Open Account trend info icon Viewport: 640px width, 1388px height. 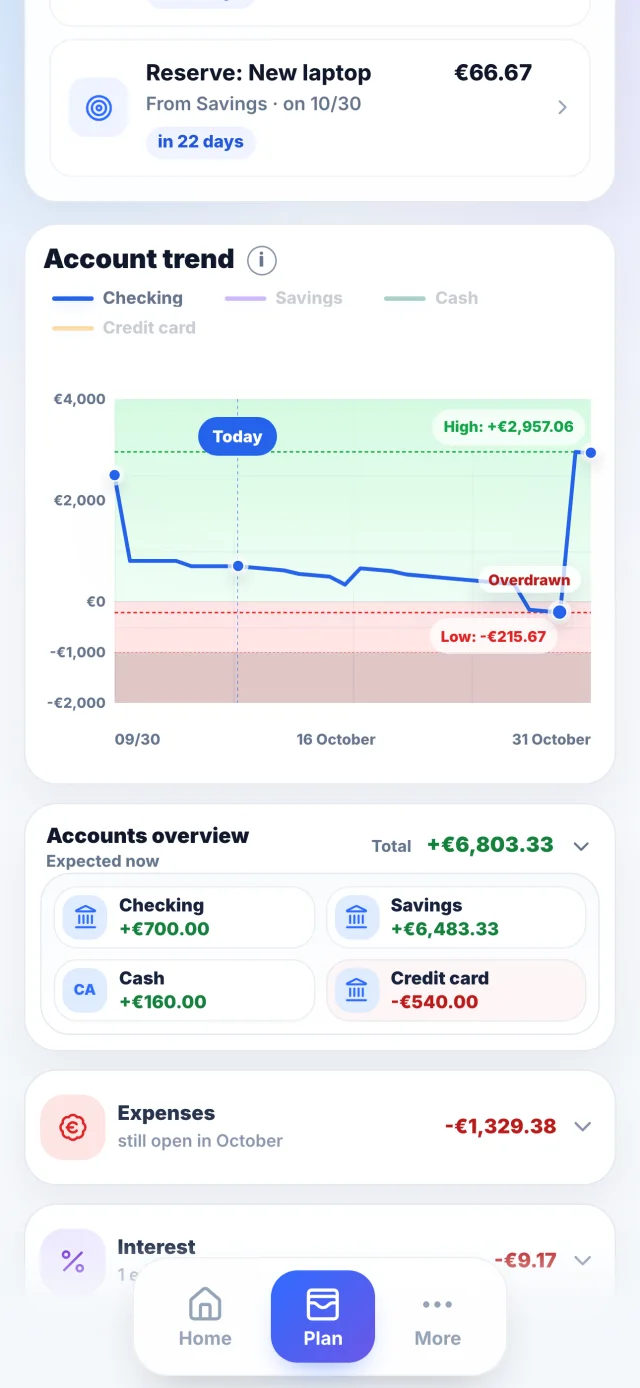(x=261, y=261)
